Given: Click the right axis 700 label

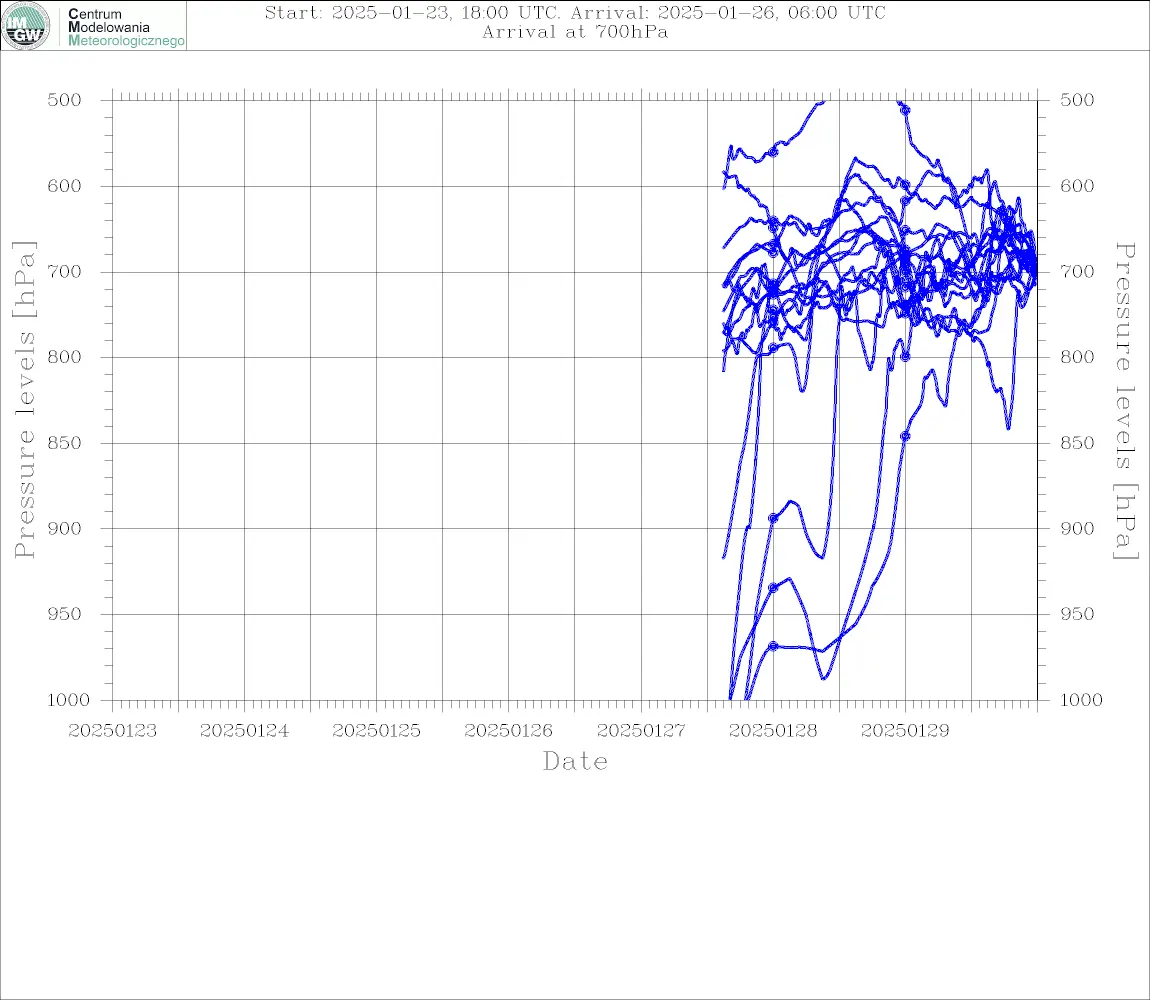Looking at the screenshot, I should (1077, 271).
